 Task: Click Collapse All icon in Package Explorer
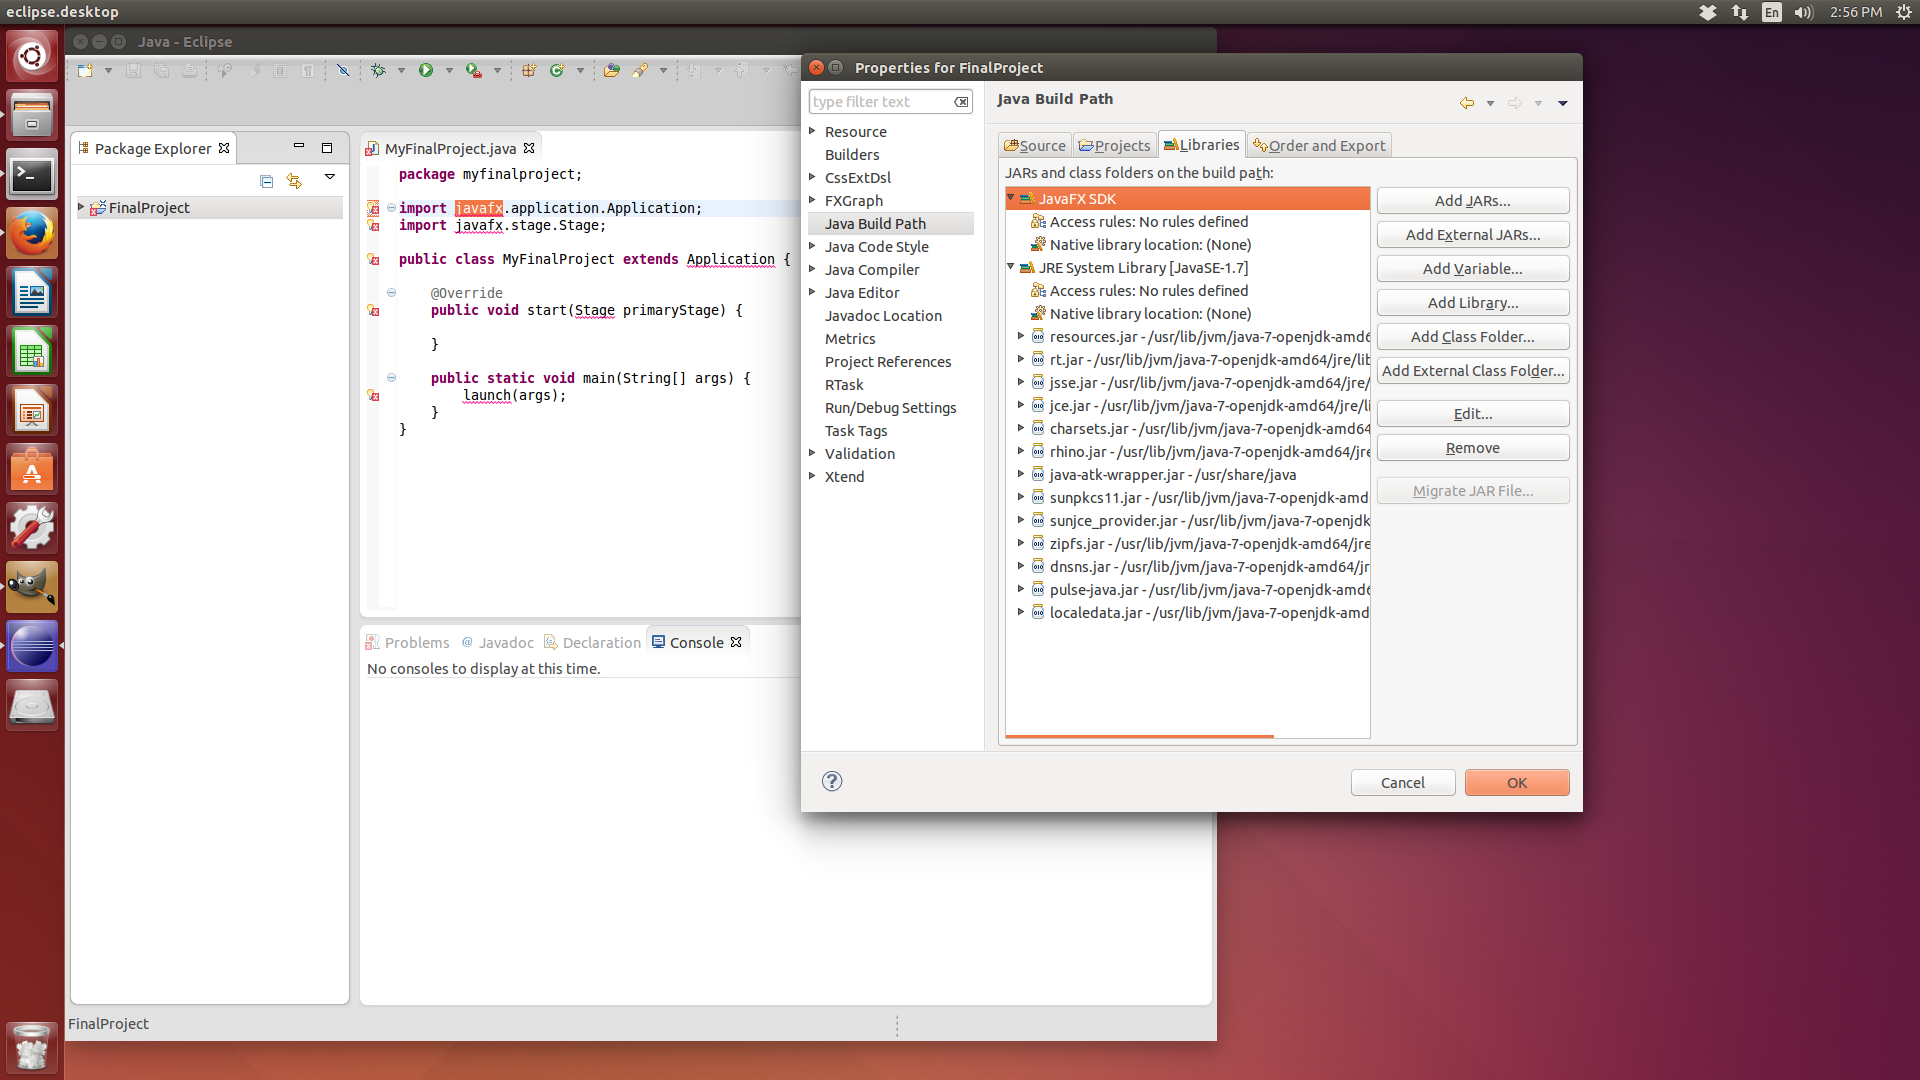[266, 181]
